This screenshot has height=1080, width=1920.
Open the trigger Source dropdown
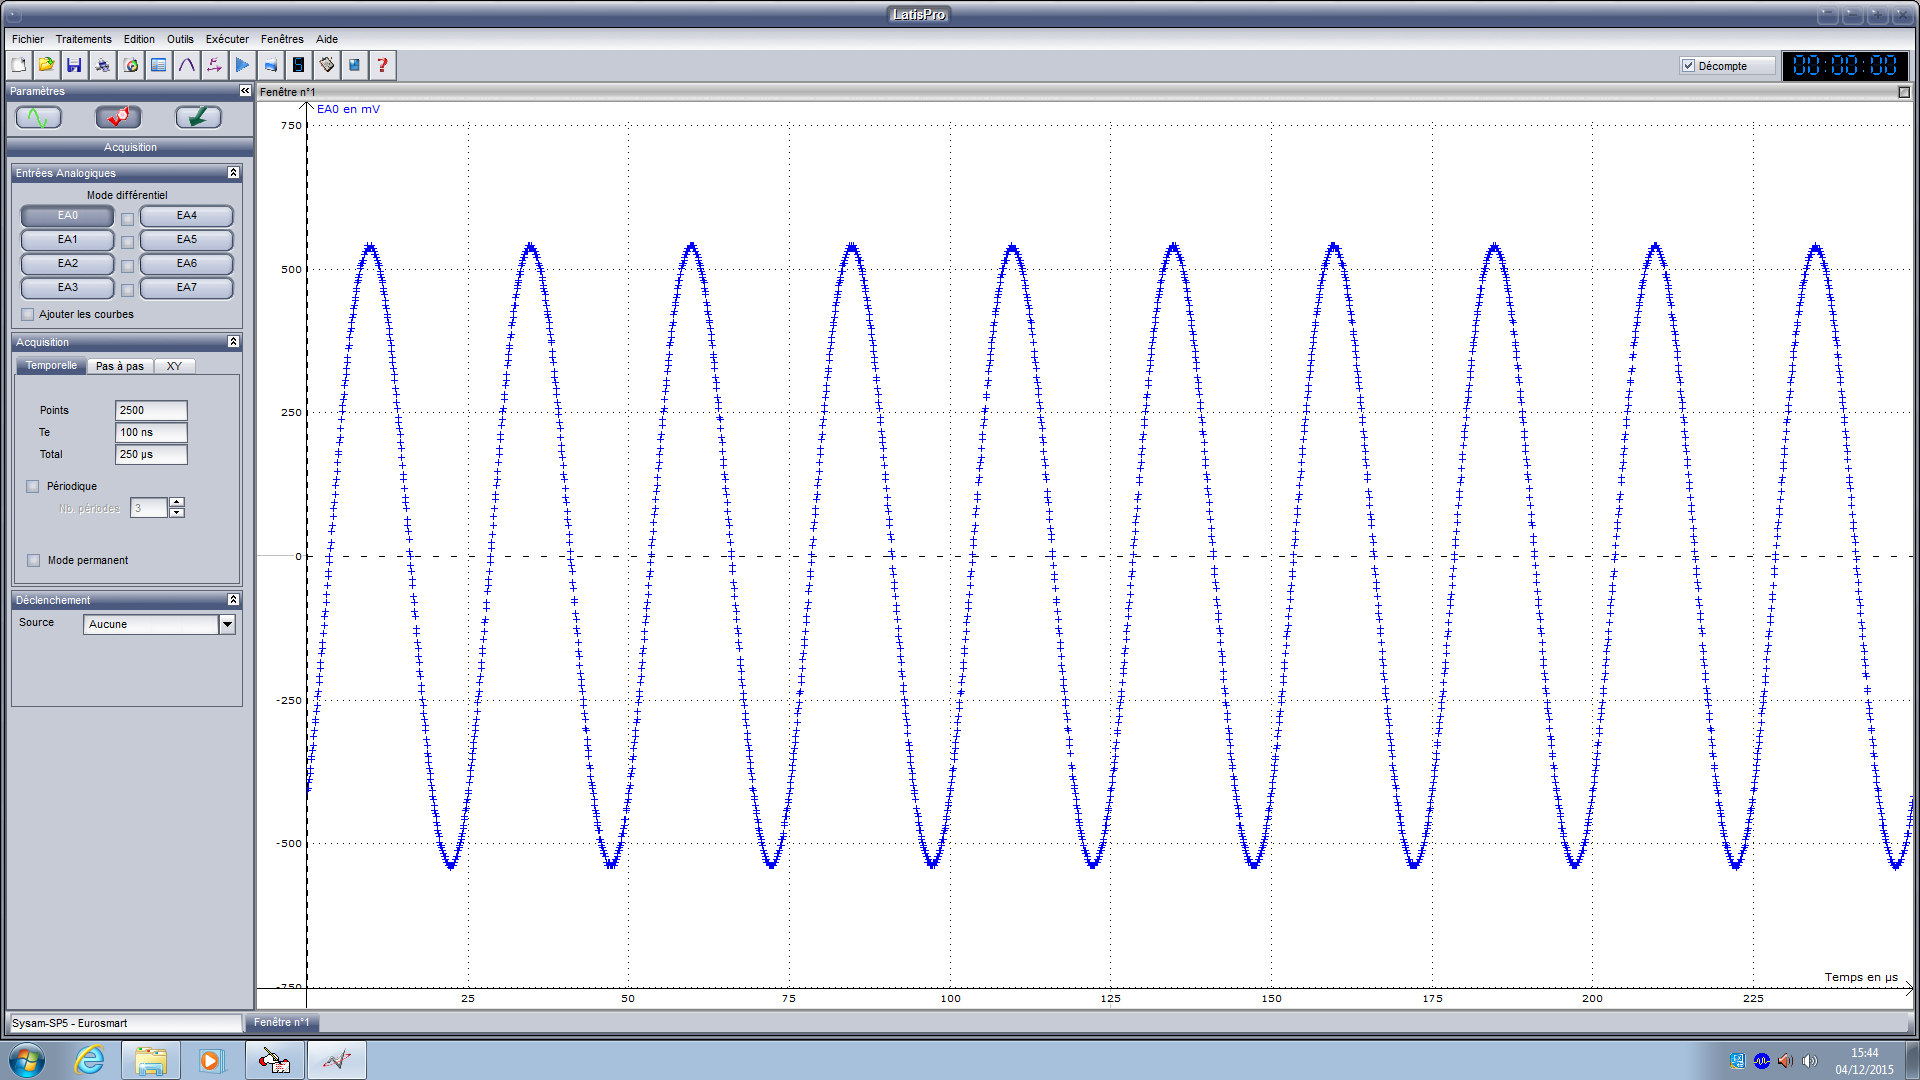[x=227, y=624]
